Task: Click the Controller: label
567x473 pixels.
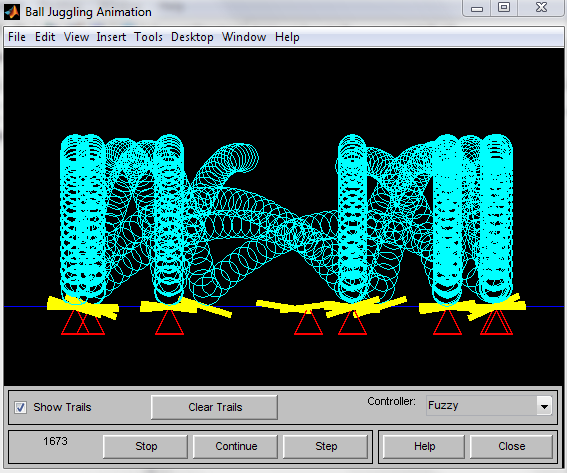Action: point(391,401)
